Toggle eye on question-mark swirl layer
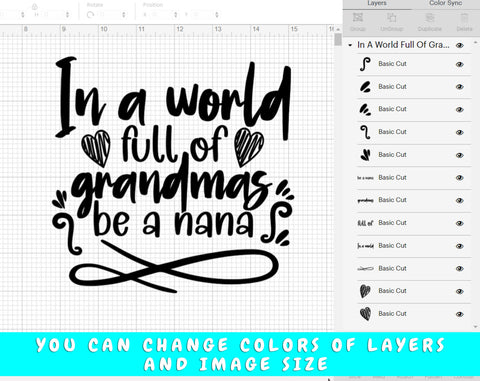Image resolution: width=480 pixels, height=381 pixels. pyautogui.click(x=460, y=132)
